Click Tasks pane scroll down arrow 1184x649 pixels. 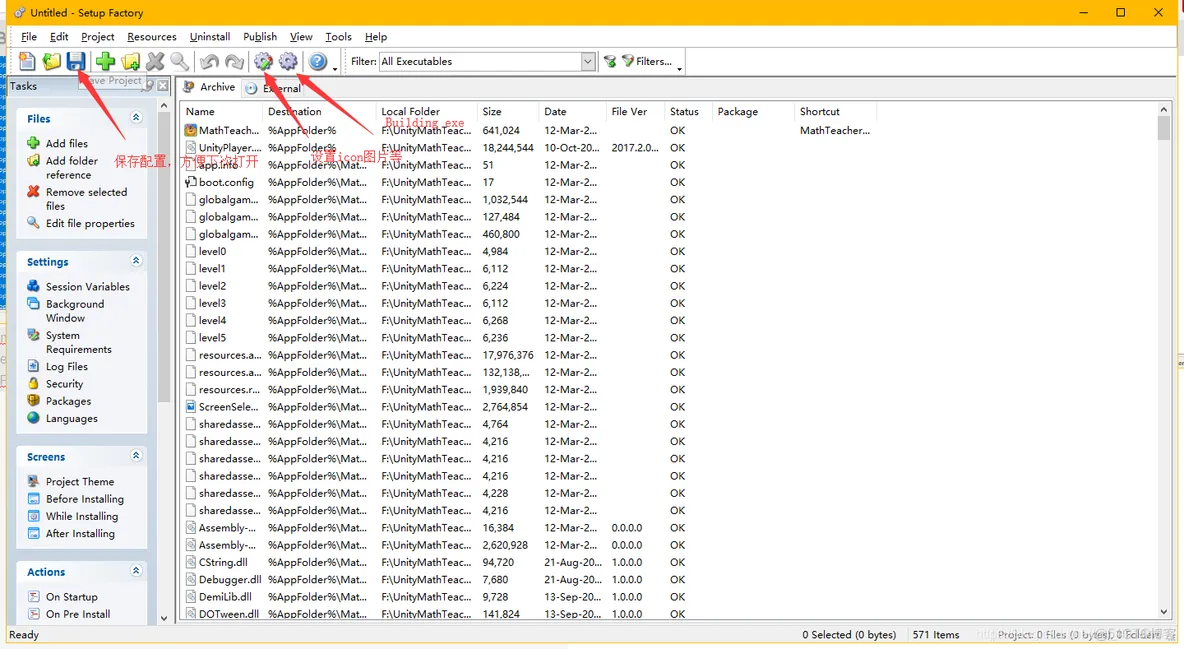(164, 618)
